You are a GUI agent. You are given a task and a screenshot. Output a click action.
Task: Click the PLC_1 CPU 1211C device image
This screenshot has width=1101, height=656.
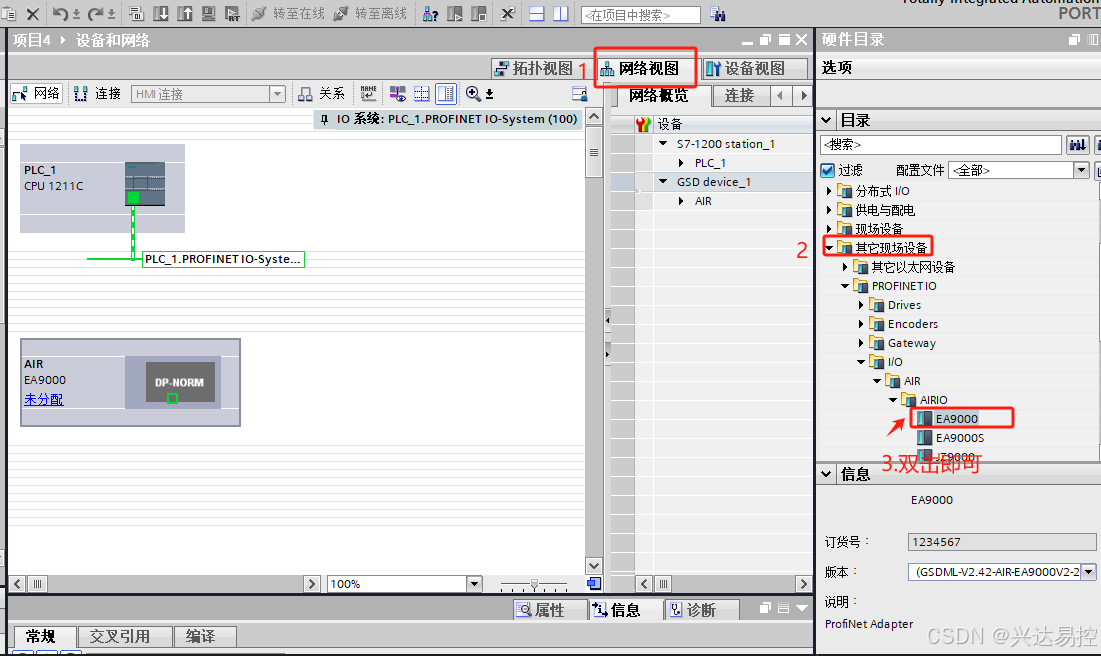pos(145,183)
